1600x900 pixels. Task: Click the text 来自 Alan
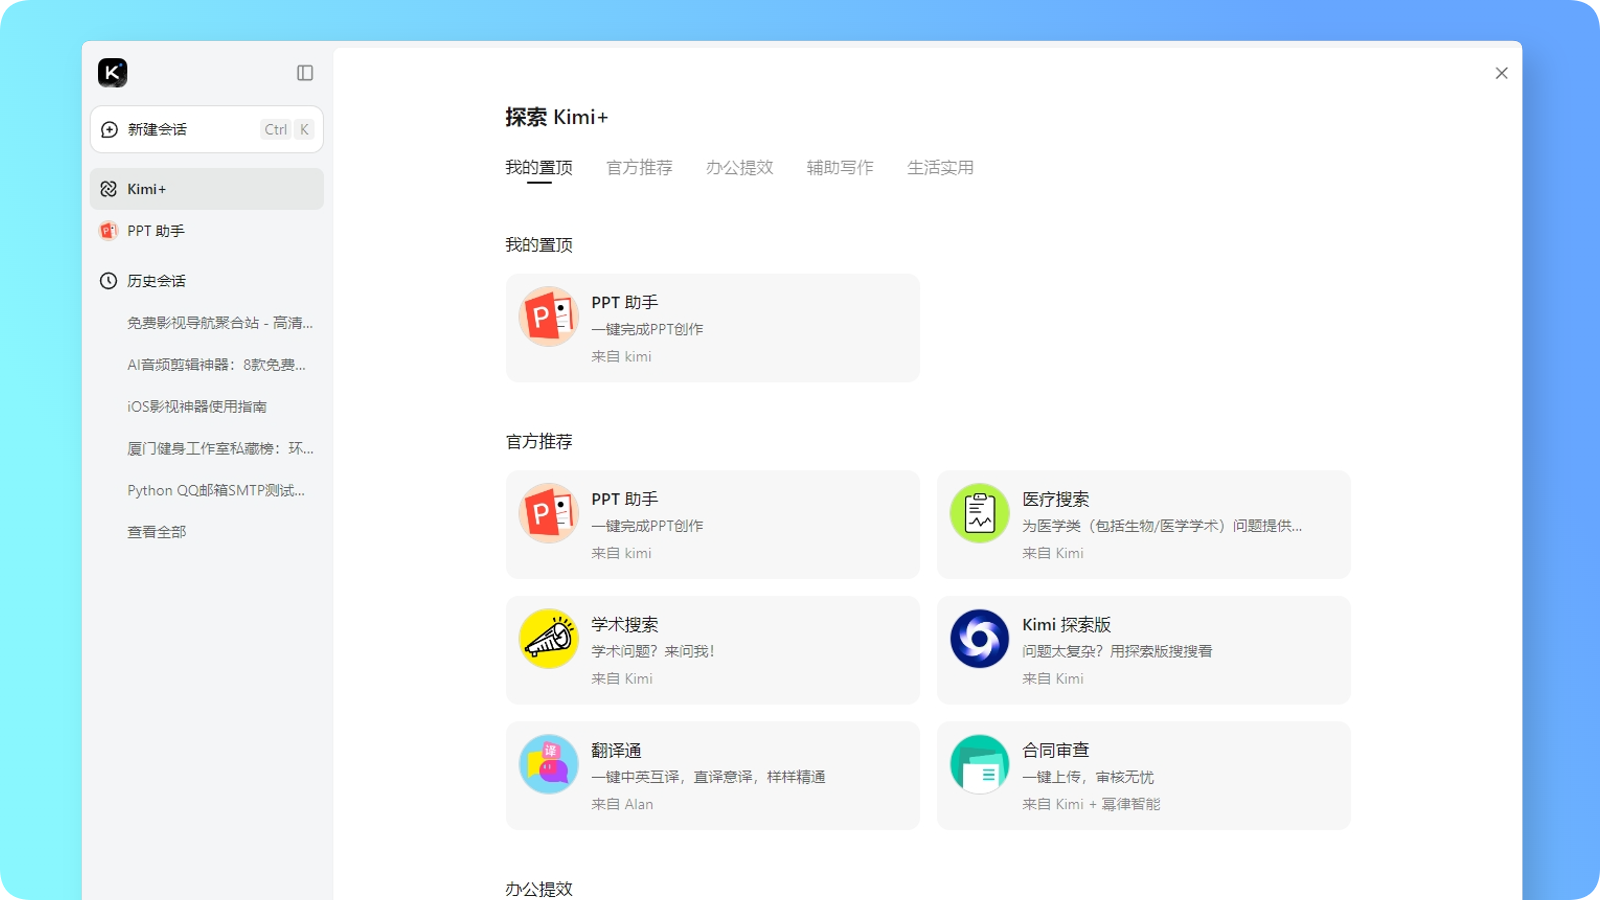[622, 804]
